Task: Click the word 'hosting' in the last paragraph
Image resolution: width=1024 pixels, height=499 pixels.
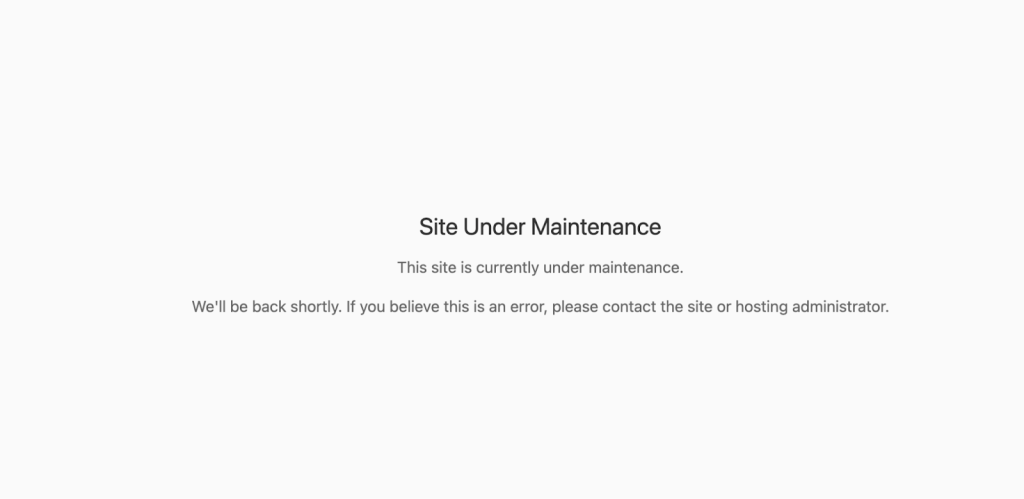Action: 761,307
